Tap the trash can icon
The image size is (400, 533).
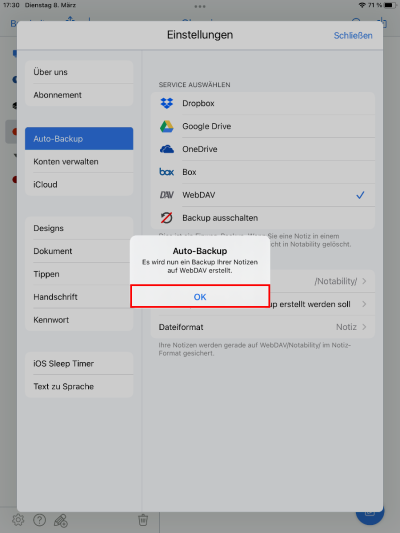pyautogui.click(x=143, y=520)
